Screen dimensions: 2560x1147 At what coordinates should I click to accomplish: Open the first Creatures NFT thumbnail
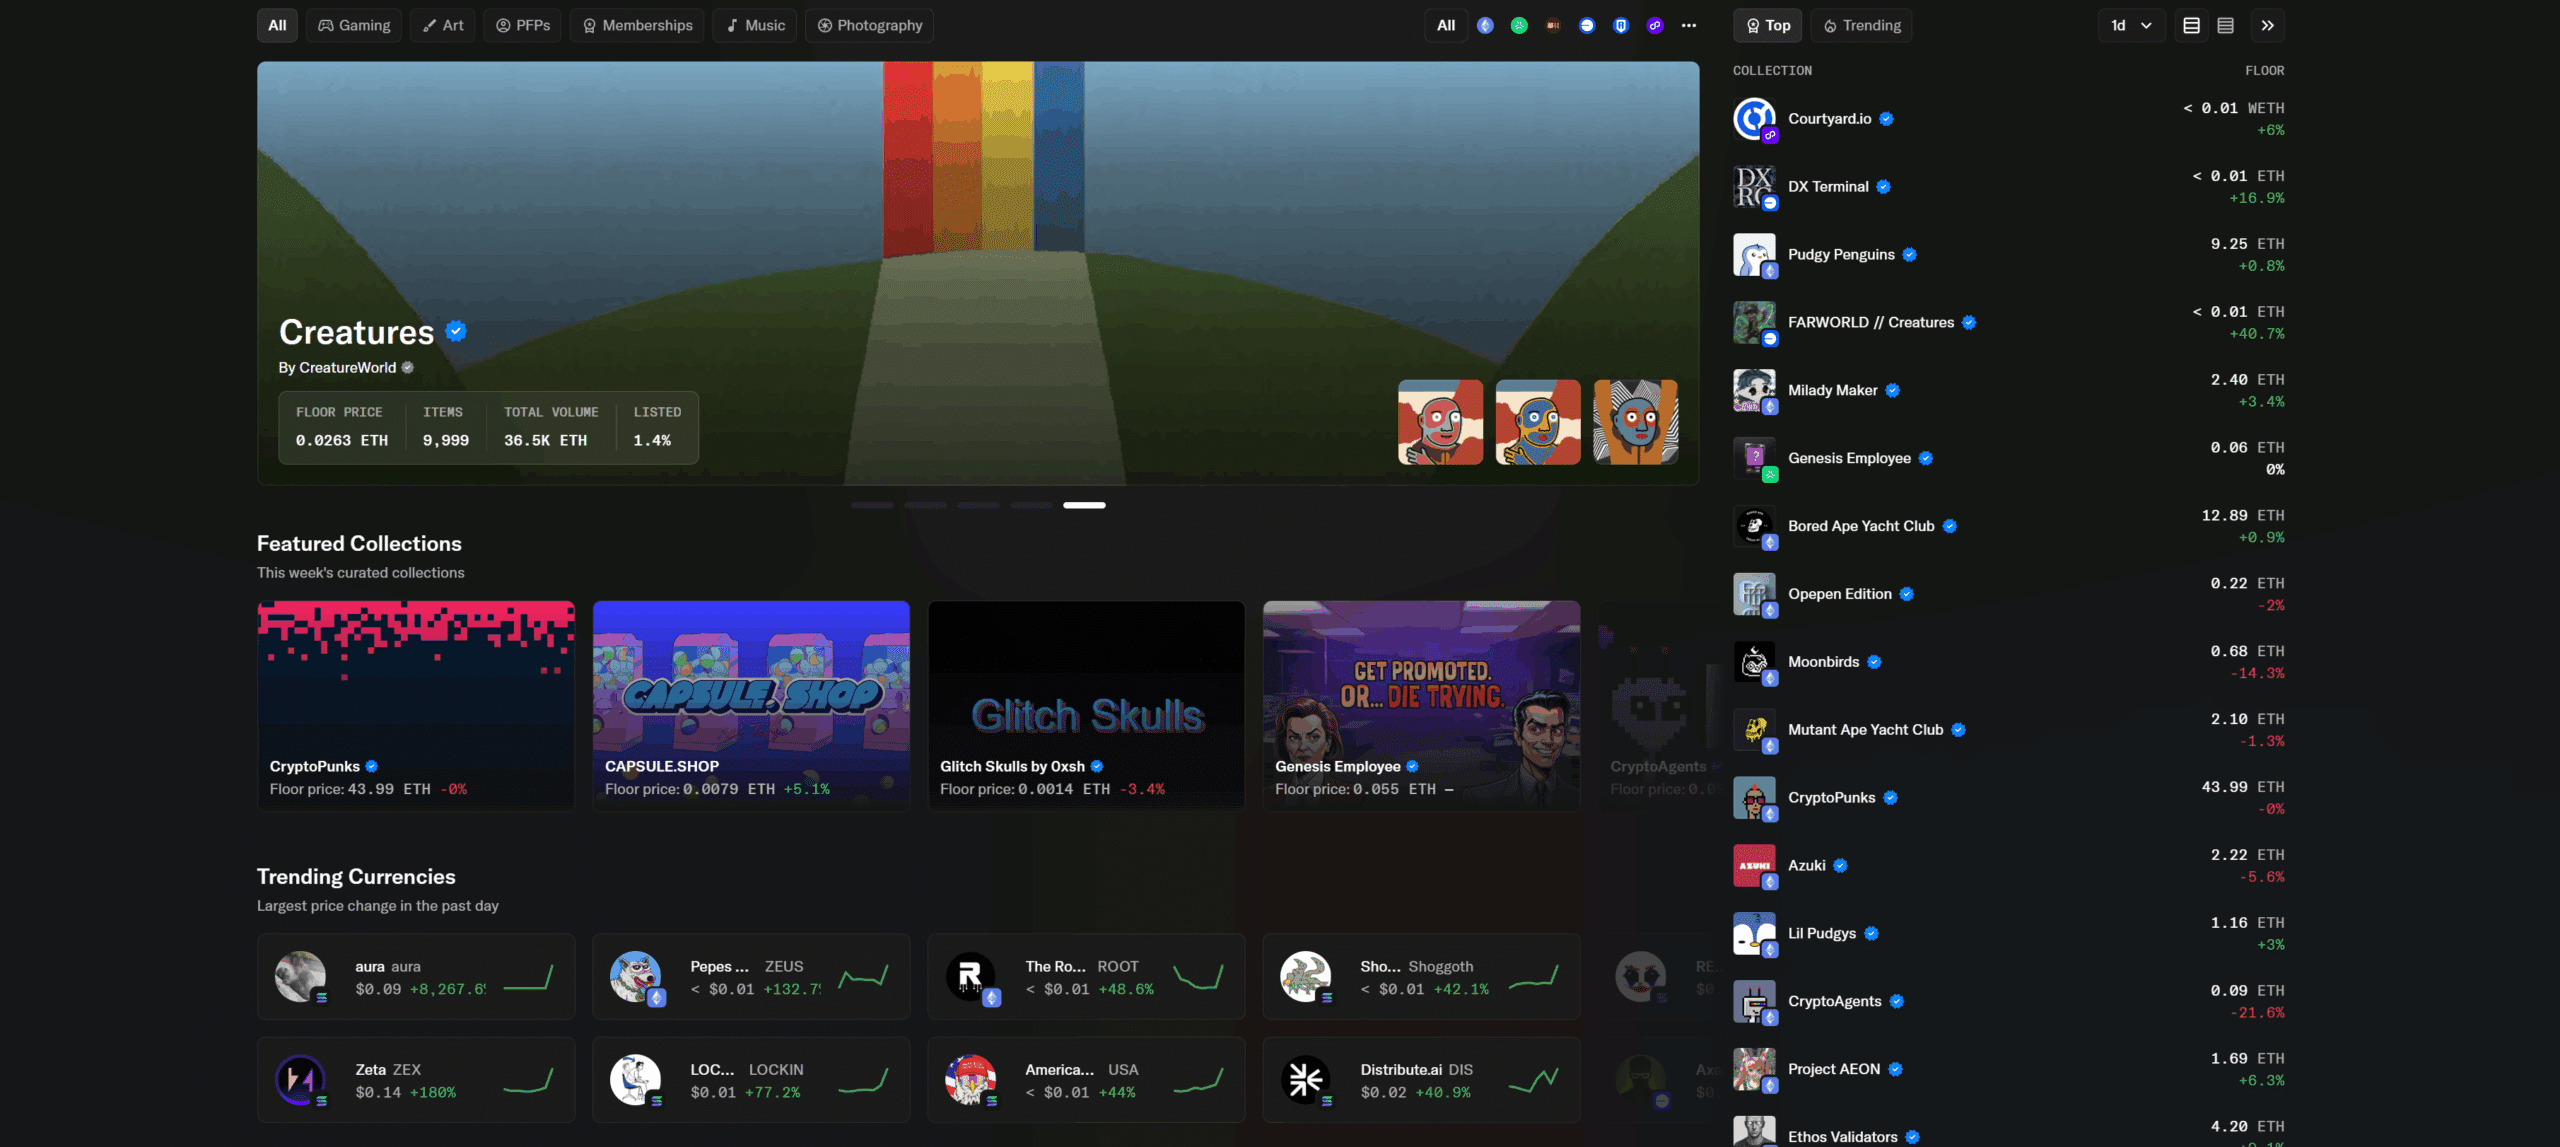tap(1440, 422)
